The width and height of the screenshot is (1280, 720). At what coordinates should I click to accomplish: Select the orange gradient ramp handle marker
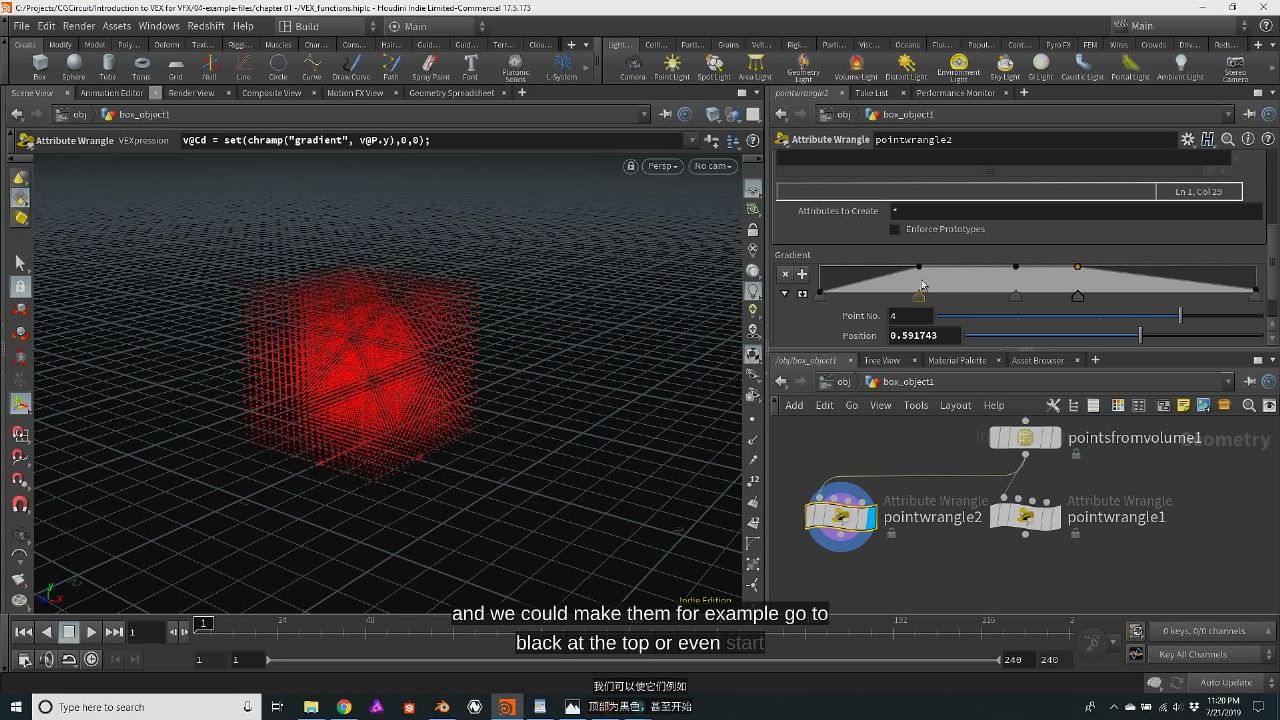919,296
